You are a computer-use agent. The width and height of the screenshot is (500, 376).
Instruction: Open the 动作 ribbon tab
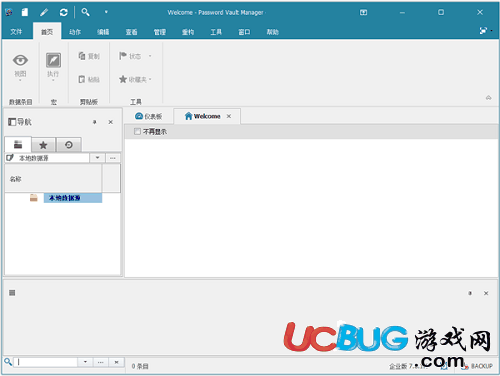75,32
